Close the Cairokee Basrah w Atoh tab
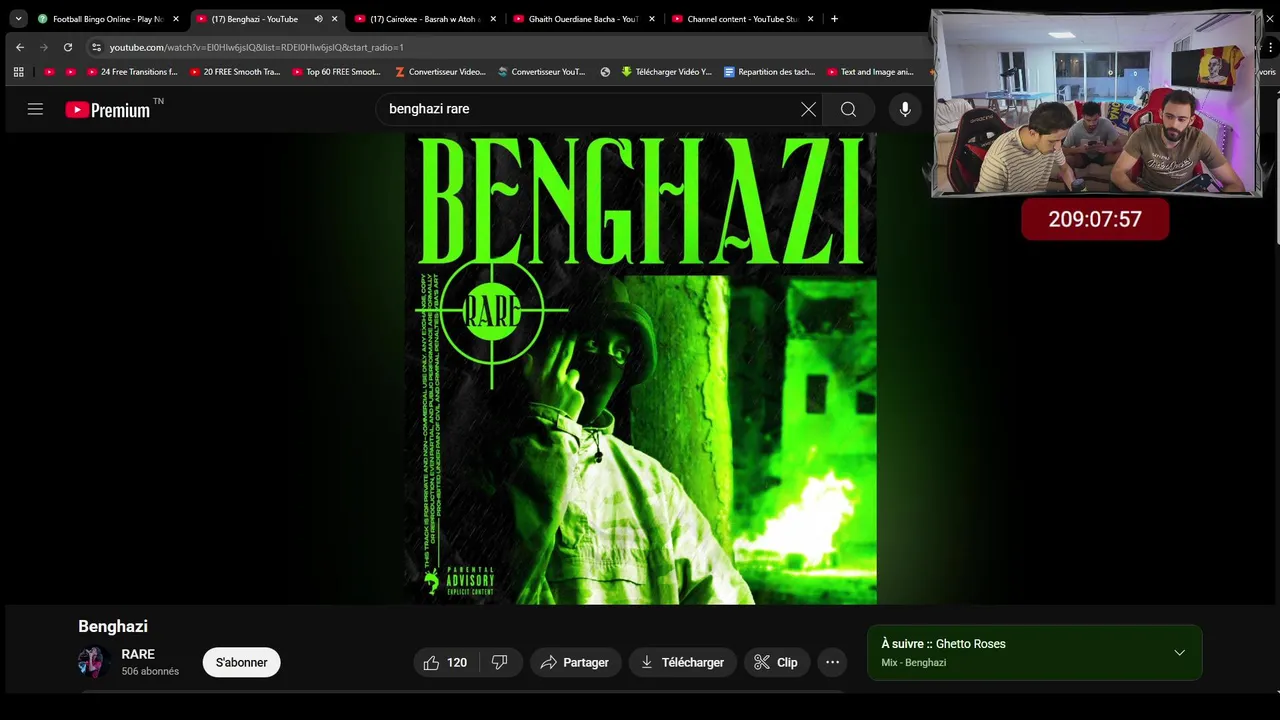This screenshot has height=720, width=1280. pyautogui.click(x=493, y=19)
